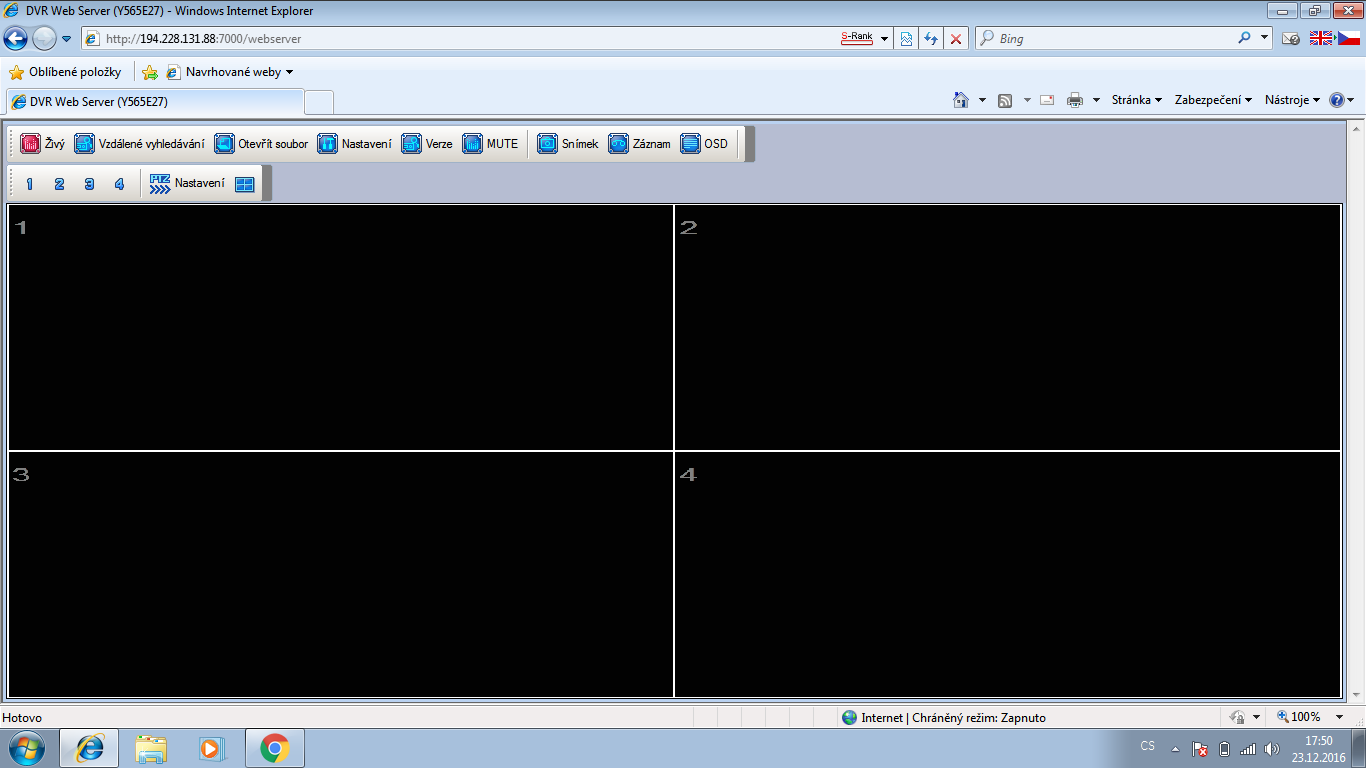Go to home page icon
The width and height of the screenshot is (1366, 768).
(961, 100)
